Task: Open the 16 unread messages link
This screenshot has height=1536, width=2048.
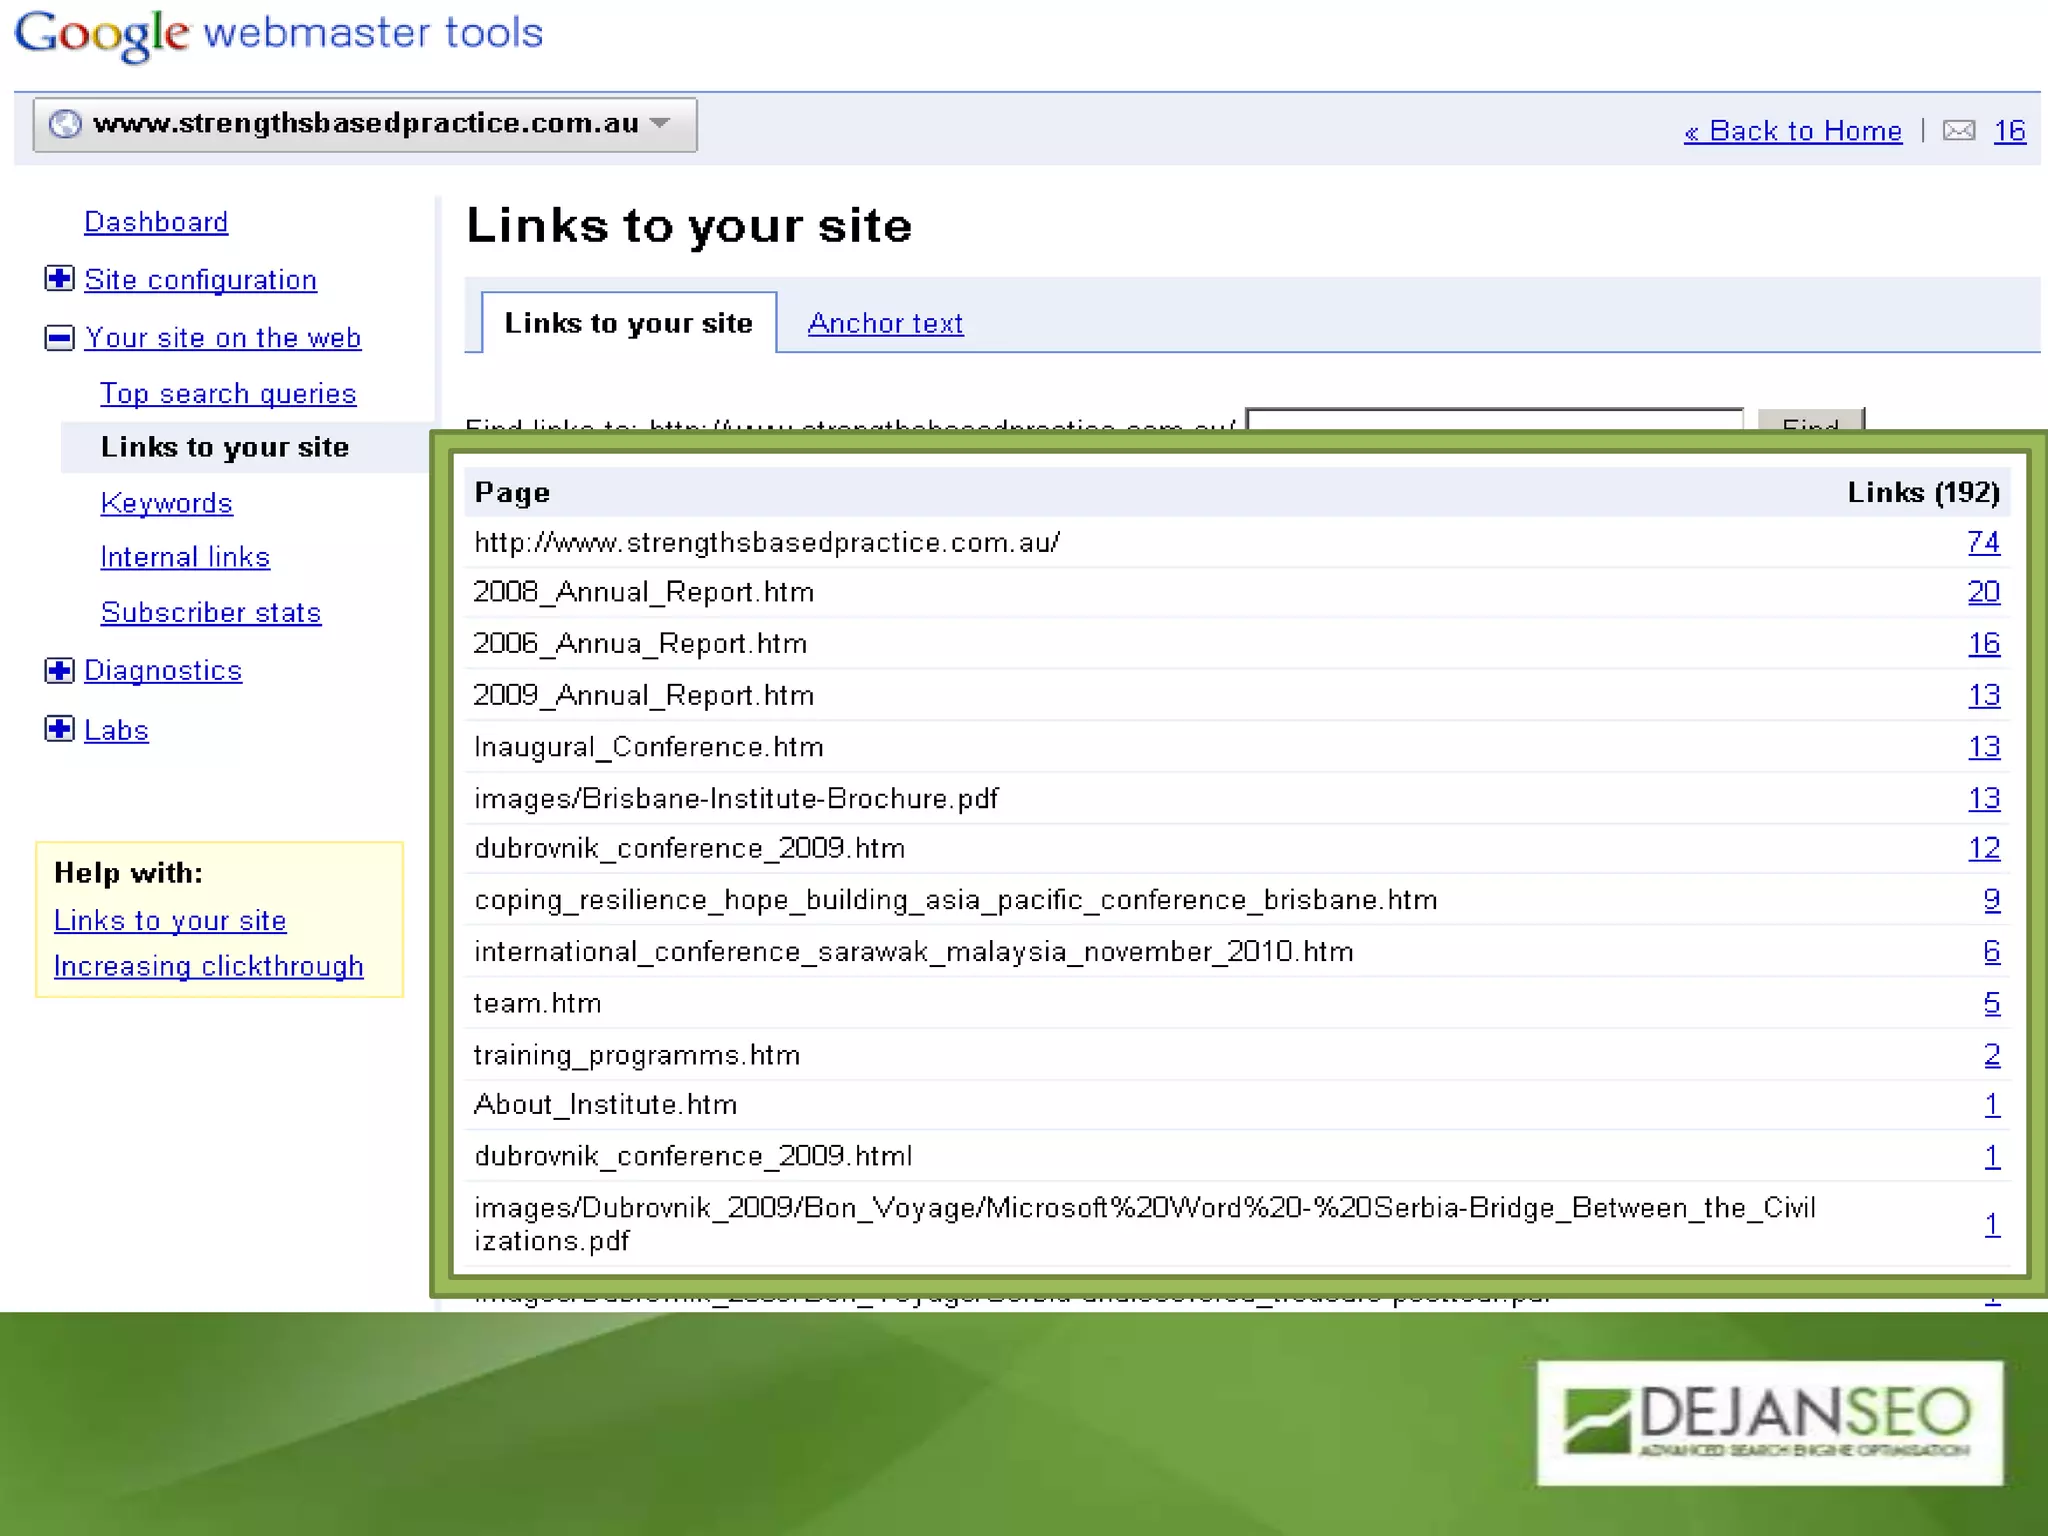Action: click(x=2010, y=131)
